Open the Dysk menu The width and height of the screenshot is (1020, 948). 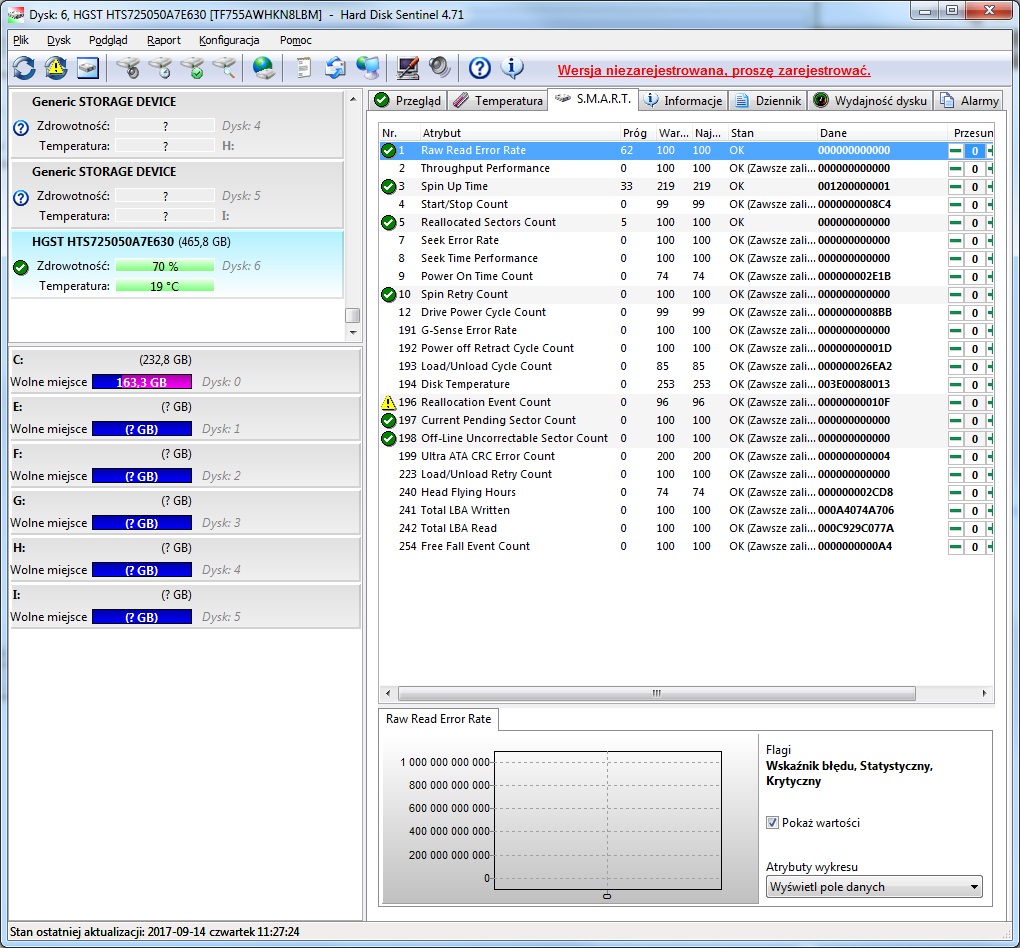(59, 40)
